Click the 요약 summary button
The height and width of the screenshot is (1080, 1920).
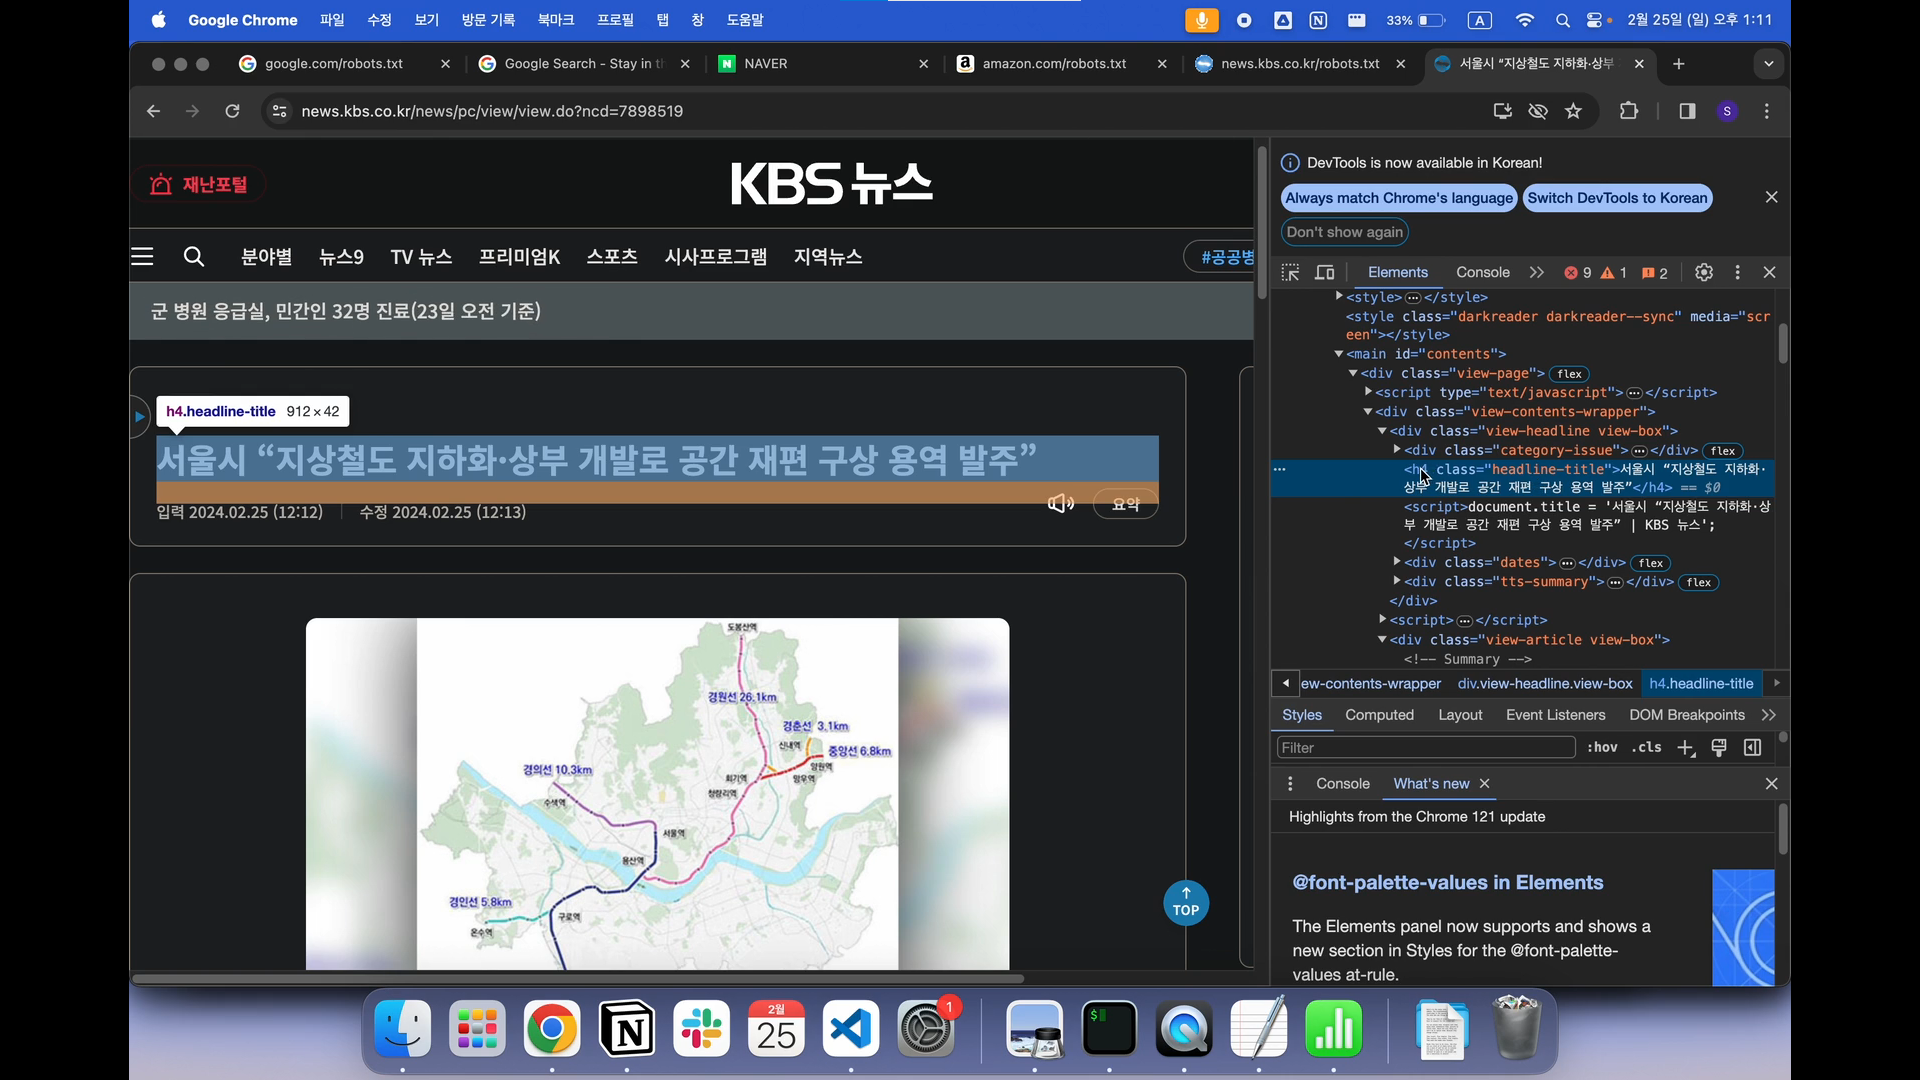1125,505
